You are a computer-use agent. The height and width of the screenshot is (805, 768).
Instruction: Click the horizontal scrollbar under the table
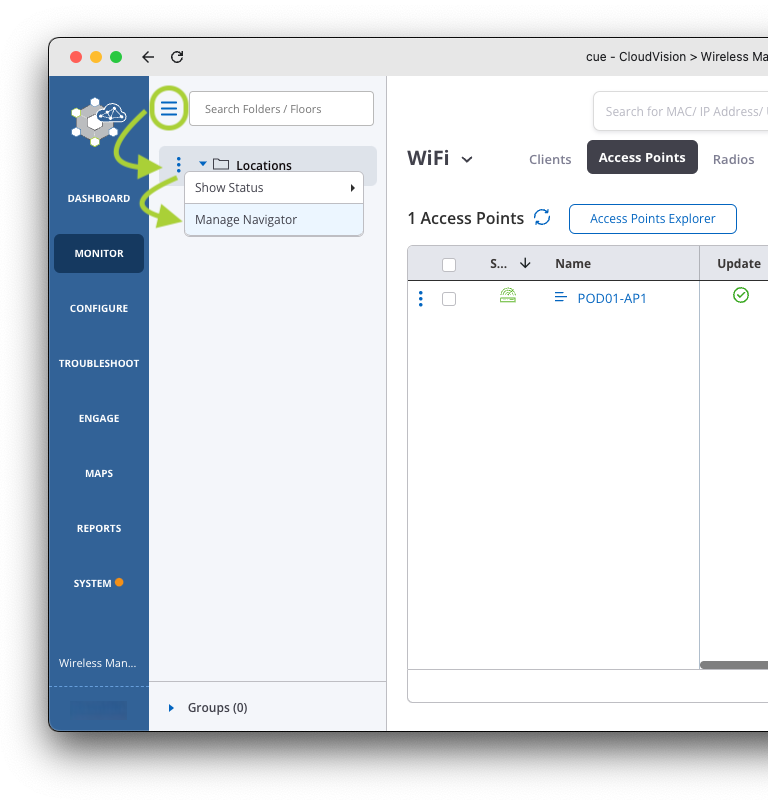(x=733, y=665)
